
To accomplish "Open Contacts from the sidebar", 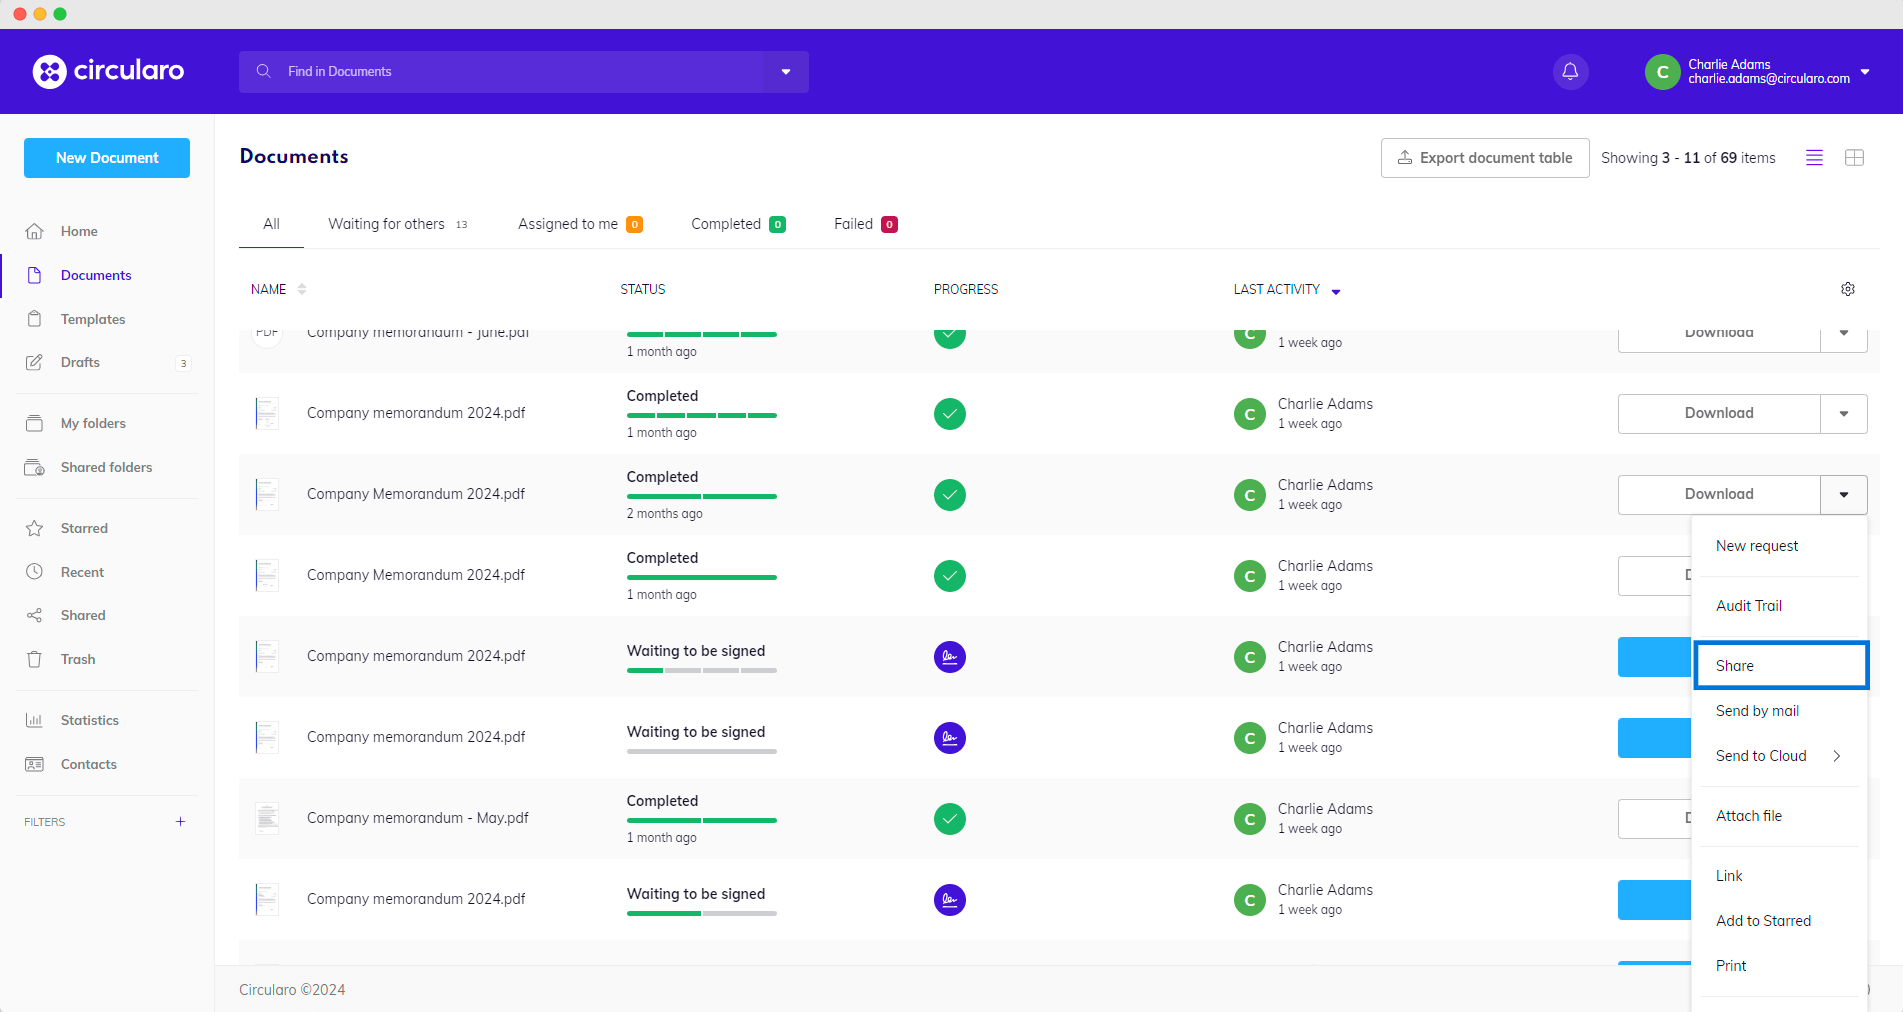I will pos(88,764).
